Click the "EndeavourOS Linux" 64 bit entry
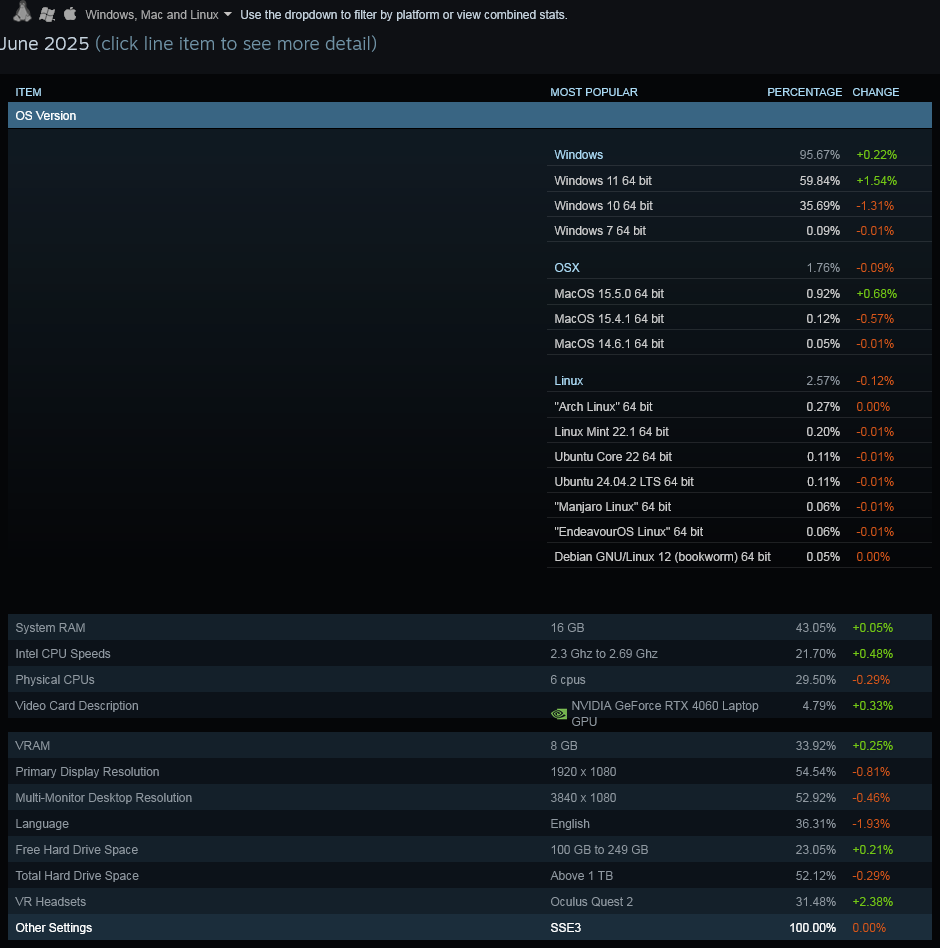The height and width of the screenshot is (948, 940). [629, 532]
